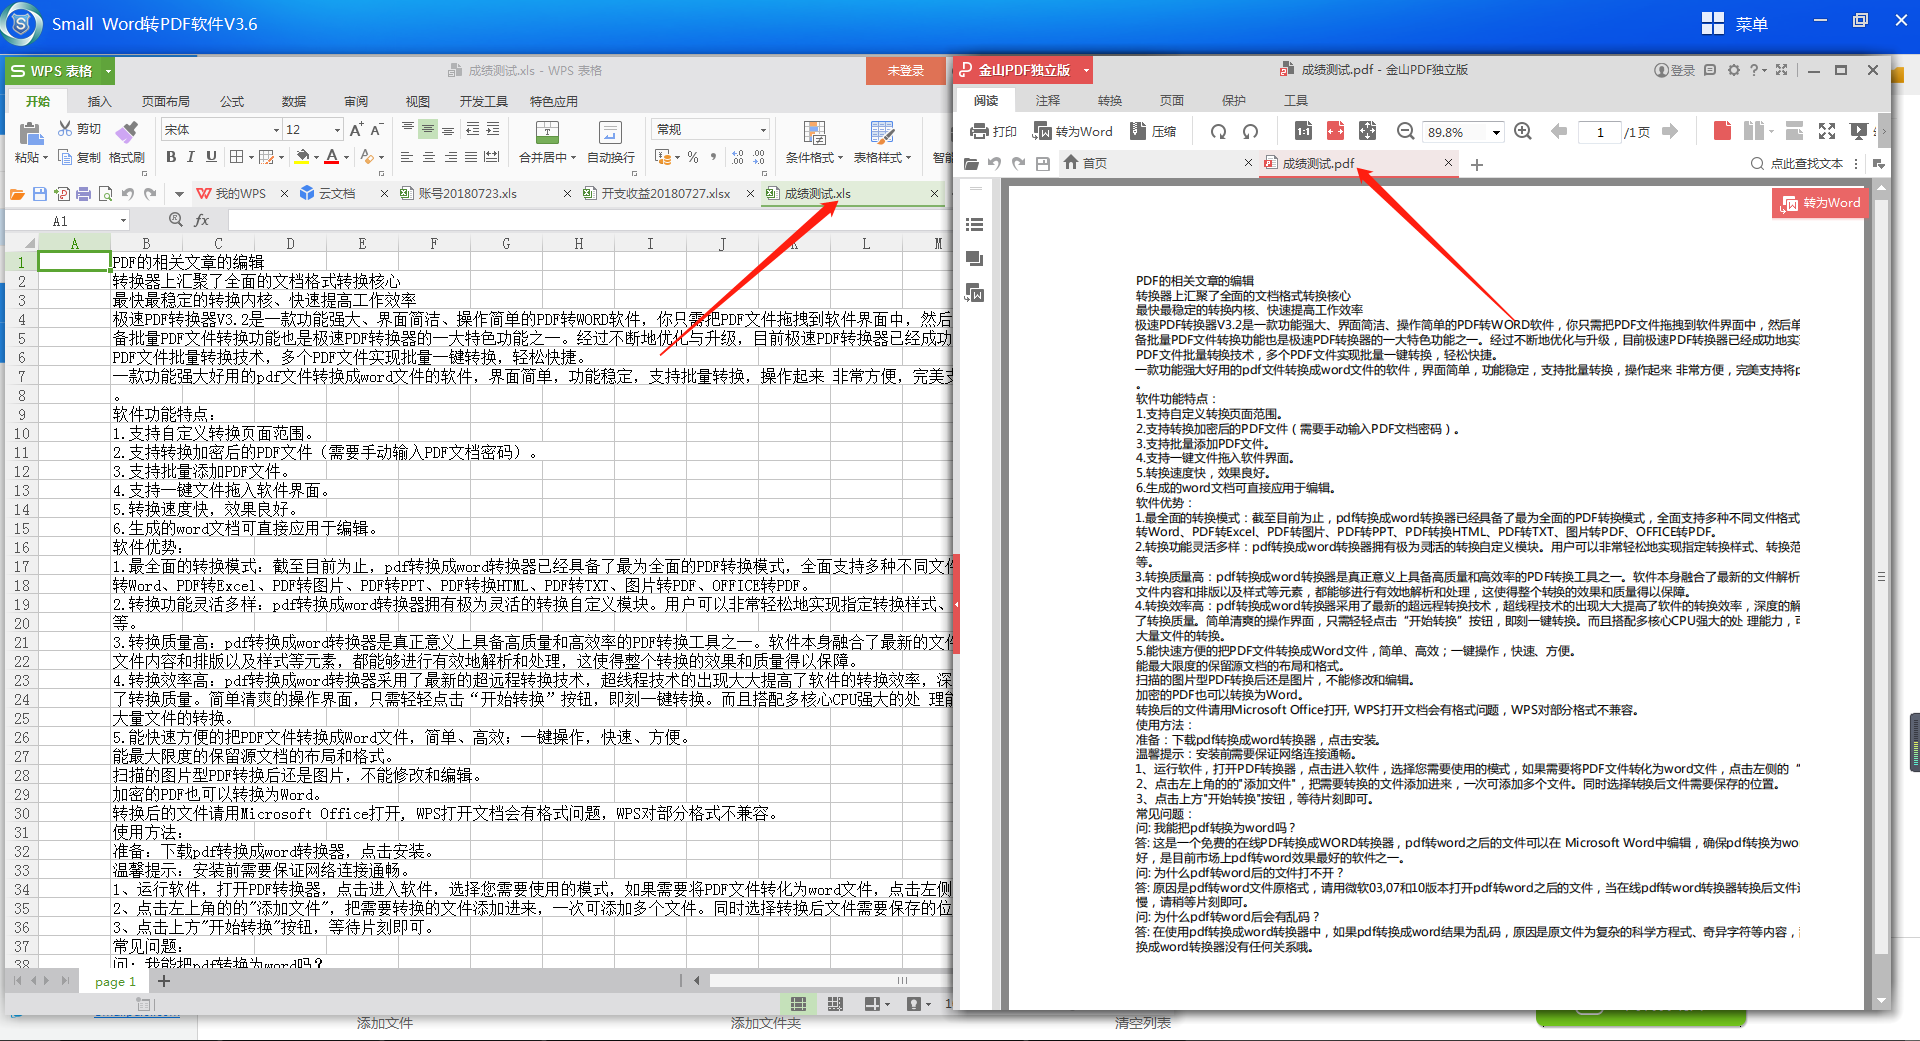The image size is (1920, 1041).
Task: Toggle Underline formatting in WPS
Action: [x=211, y=157]
